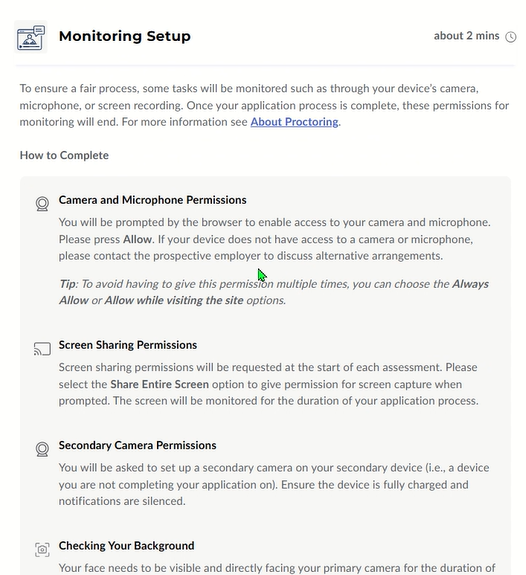526x575 pixels.
Task: Click the Monitoring Setup header icon
Action: (31, 37)
